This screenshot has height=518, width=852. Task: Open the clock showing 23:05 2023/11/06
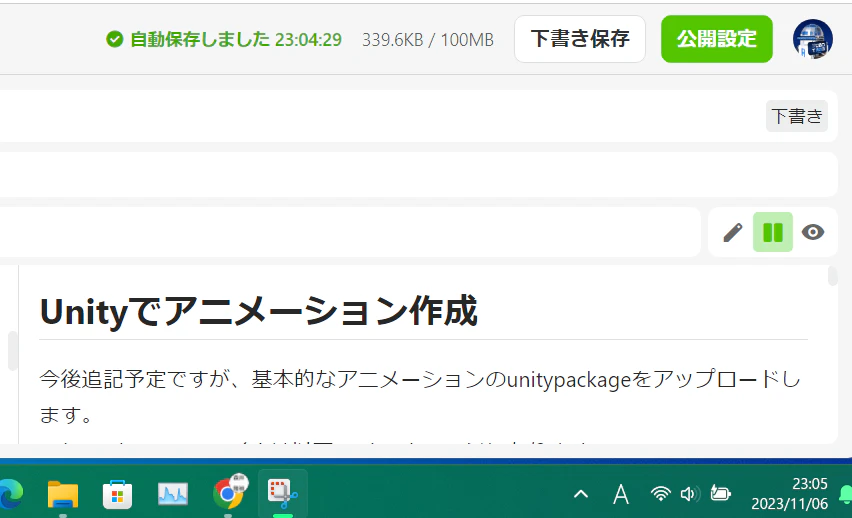(x=790, y=494)
